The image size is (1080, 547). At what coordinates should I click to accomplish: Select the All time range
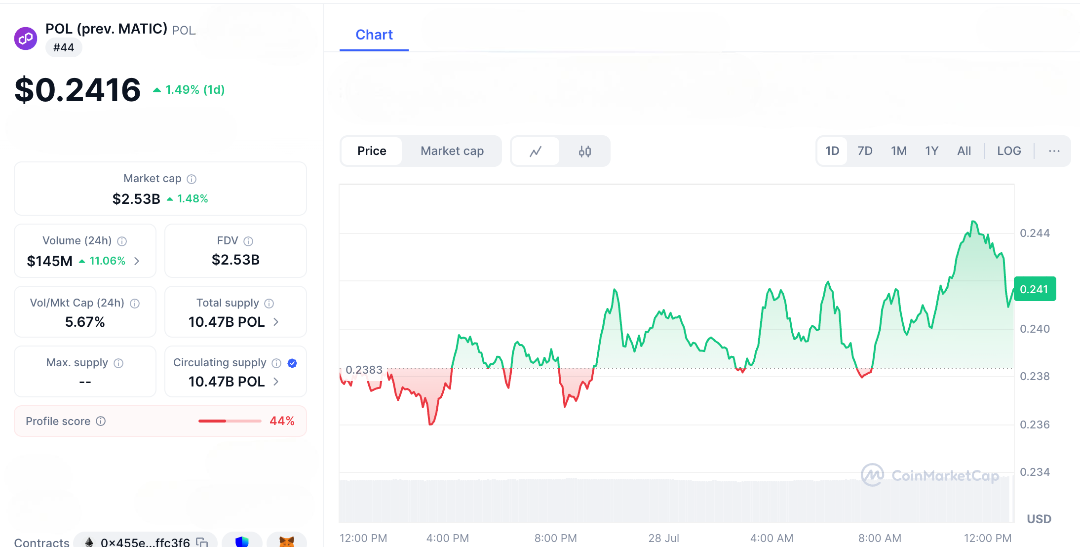(x=964, y=151)
